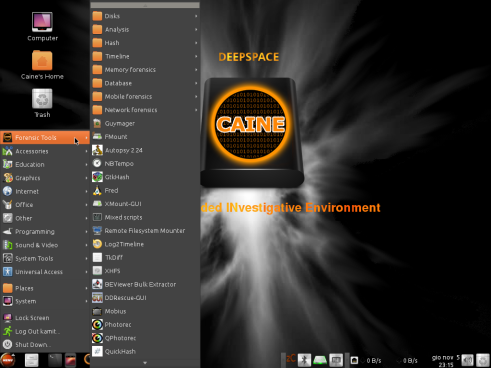Click the network speed monitor showing 0 B/s
This screenshot has height=368, width=491.
[384, 360]
